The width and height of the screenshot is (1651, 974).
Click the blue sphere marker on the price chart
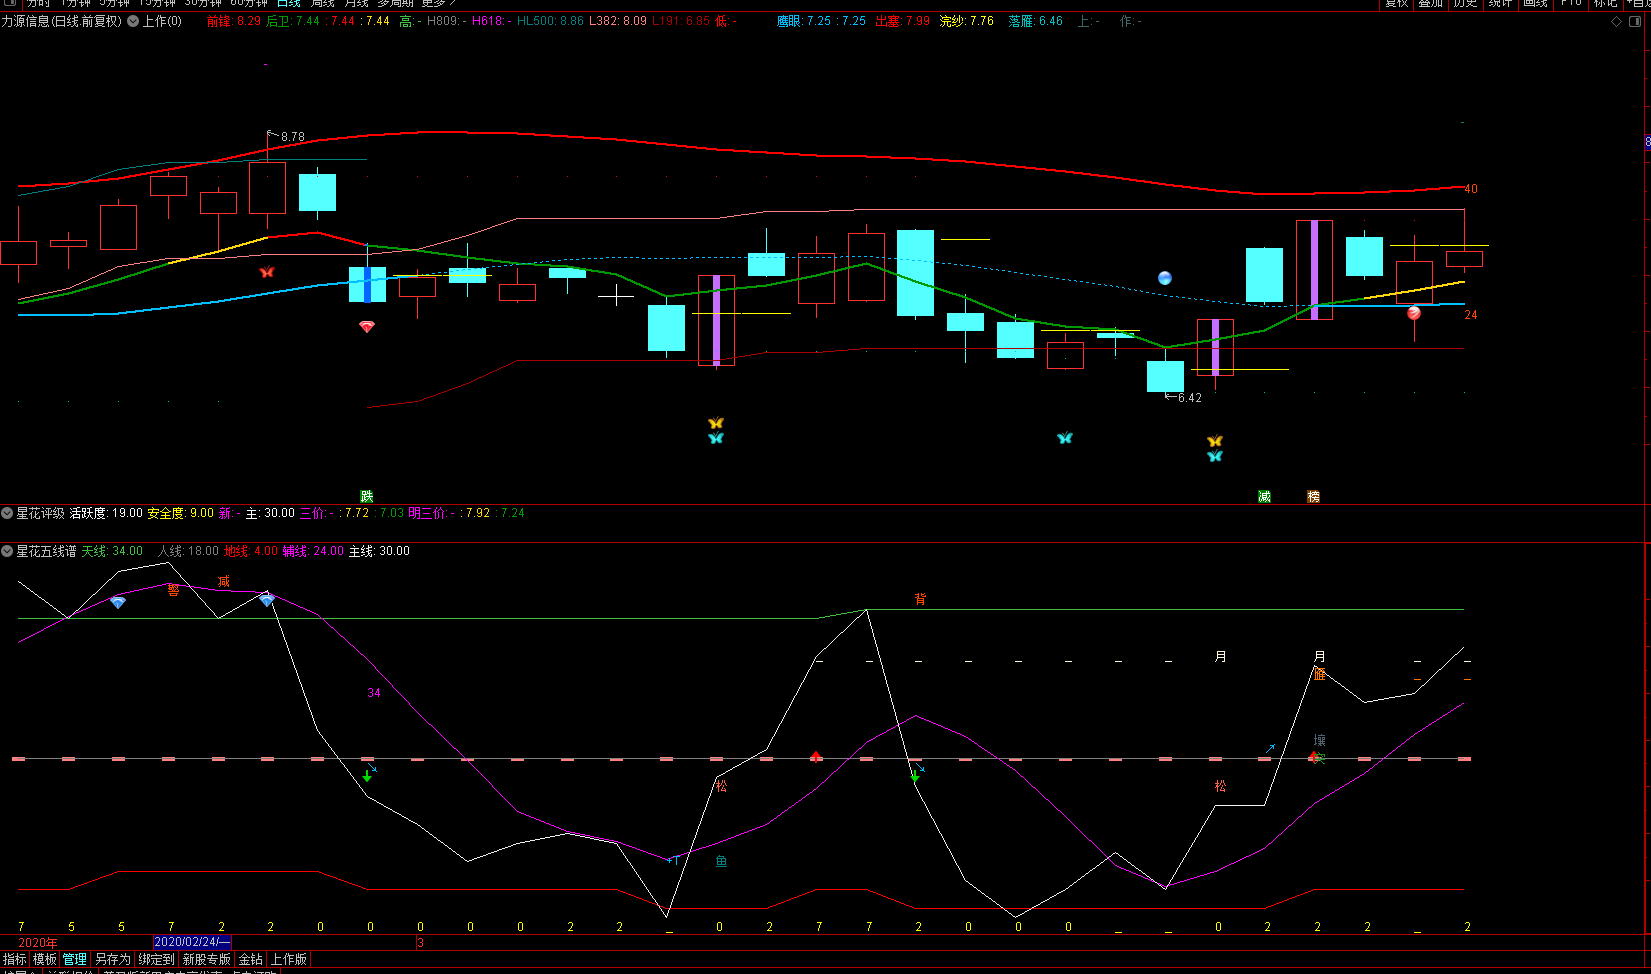pyautogui.click(x=1165, y=278)
